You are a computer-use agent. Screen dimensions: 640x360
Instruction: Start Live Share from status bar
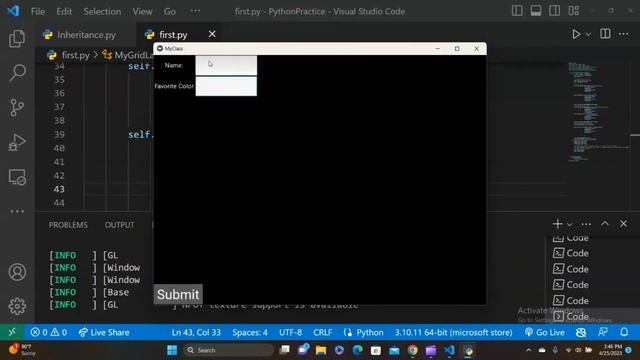(x=104, y=332)
